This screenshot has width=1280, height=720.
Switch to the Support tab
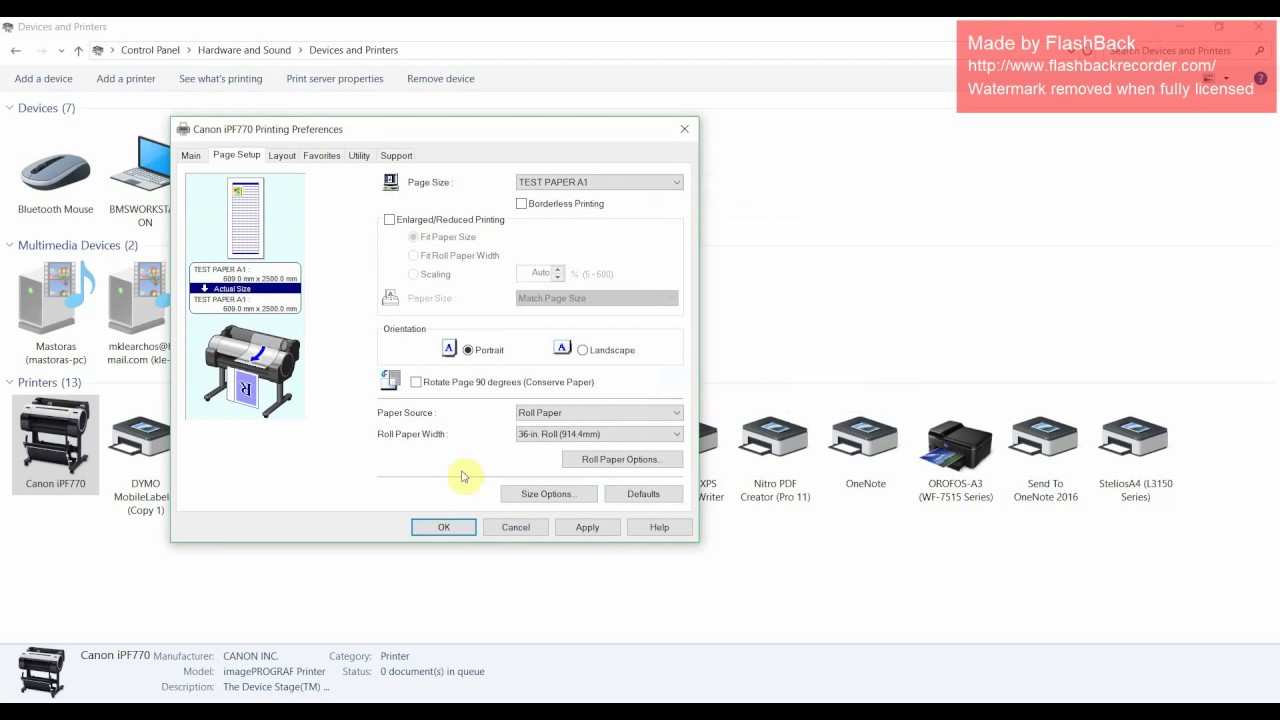396,156
